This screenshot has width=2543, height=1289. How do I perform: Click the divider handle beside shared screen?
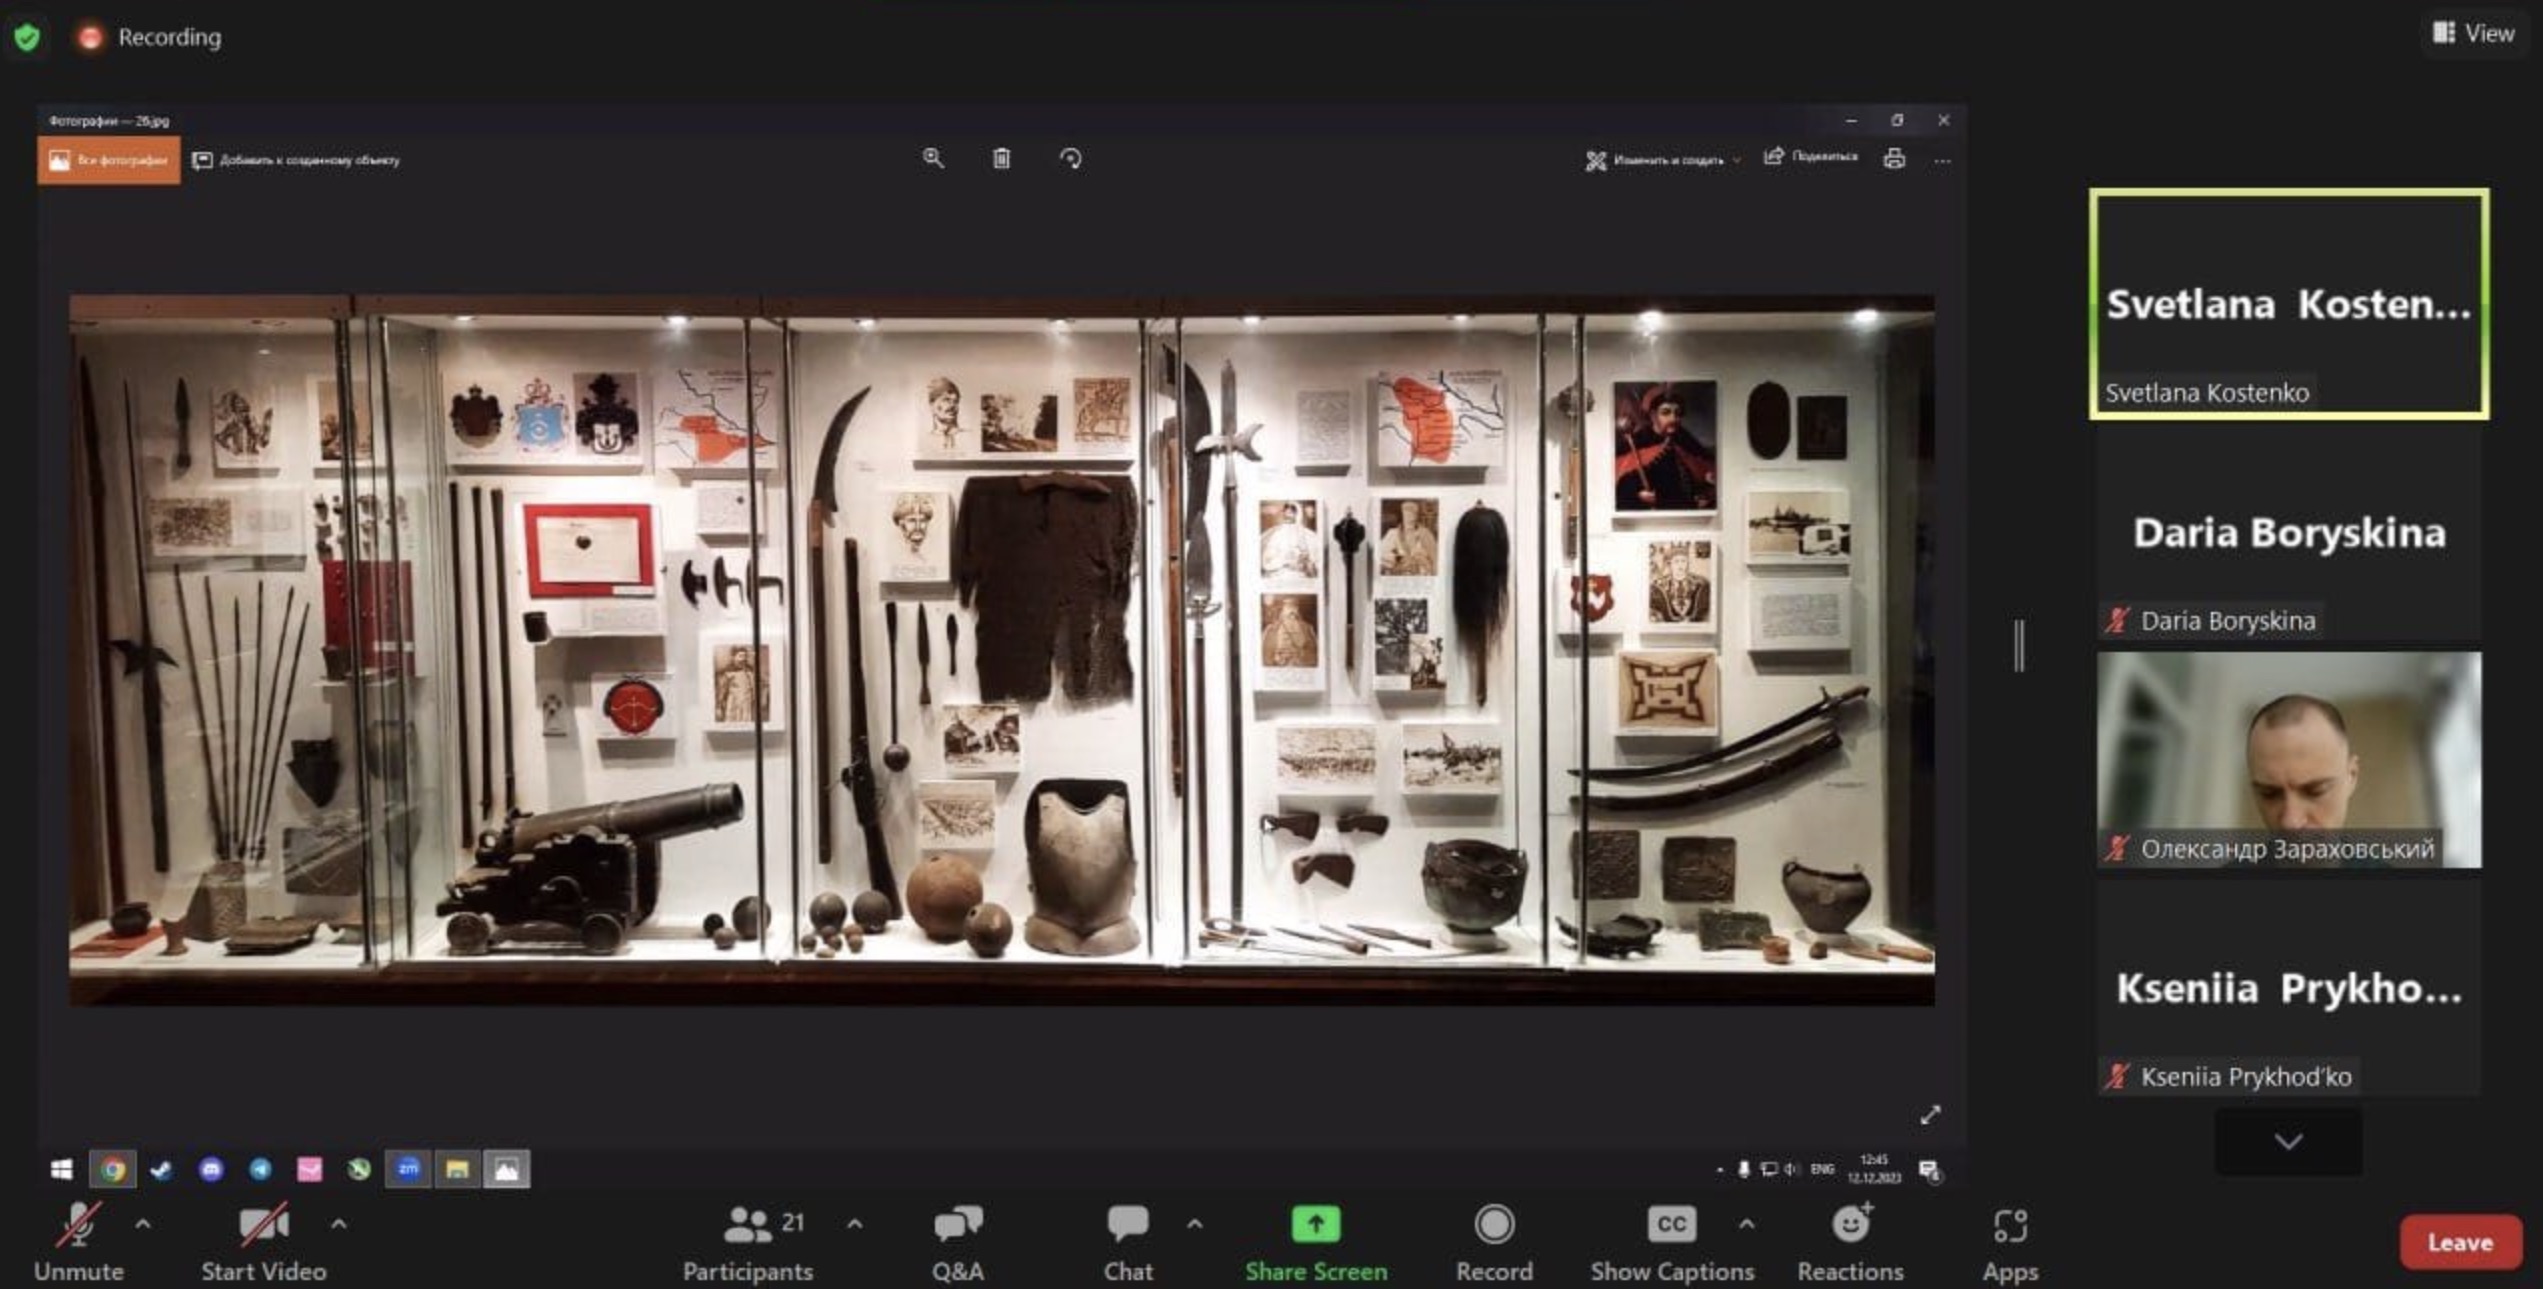[x=2020, y=645]
